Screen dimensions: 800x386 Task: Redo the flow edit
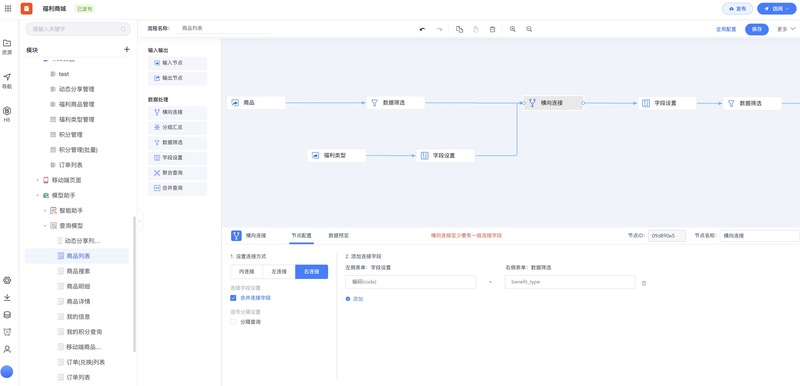(x=439, y=29)
